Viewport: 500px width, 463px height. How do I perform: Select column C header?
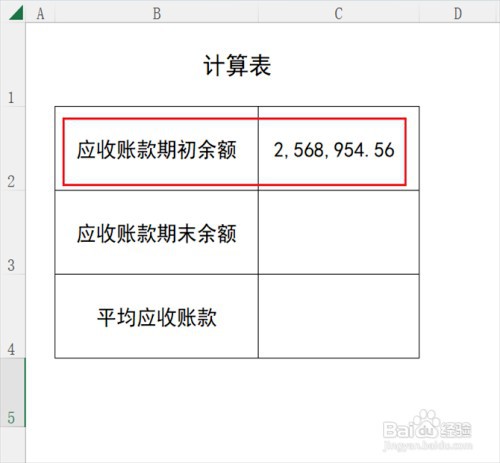339,13
